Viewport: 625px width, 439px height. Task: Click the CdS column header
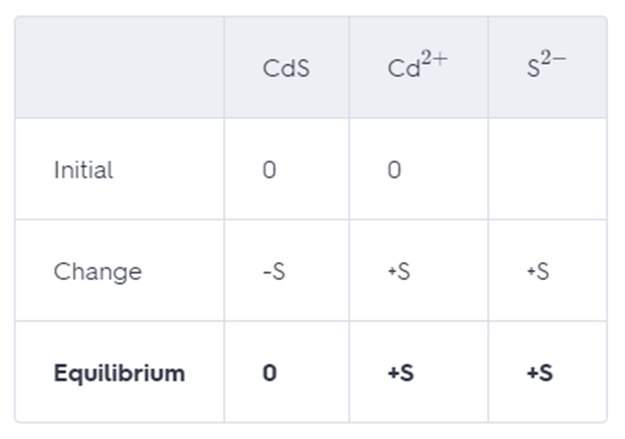tap(285, 71)
